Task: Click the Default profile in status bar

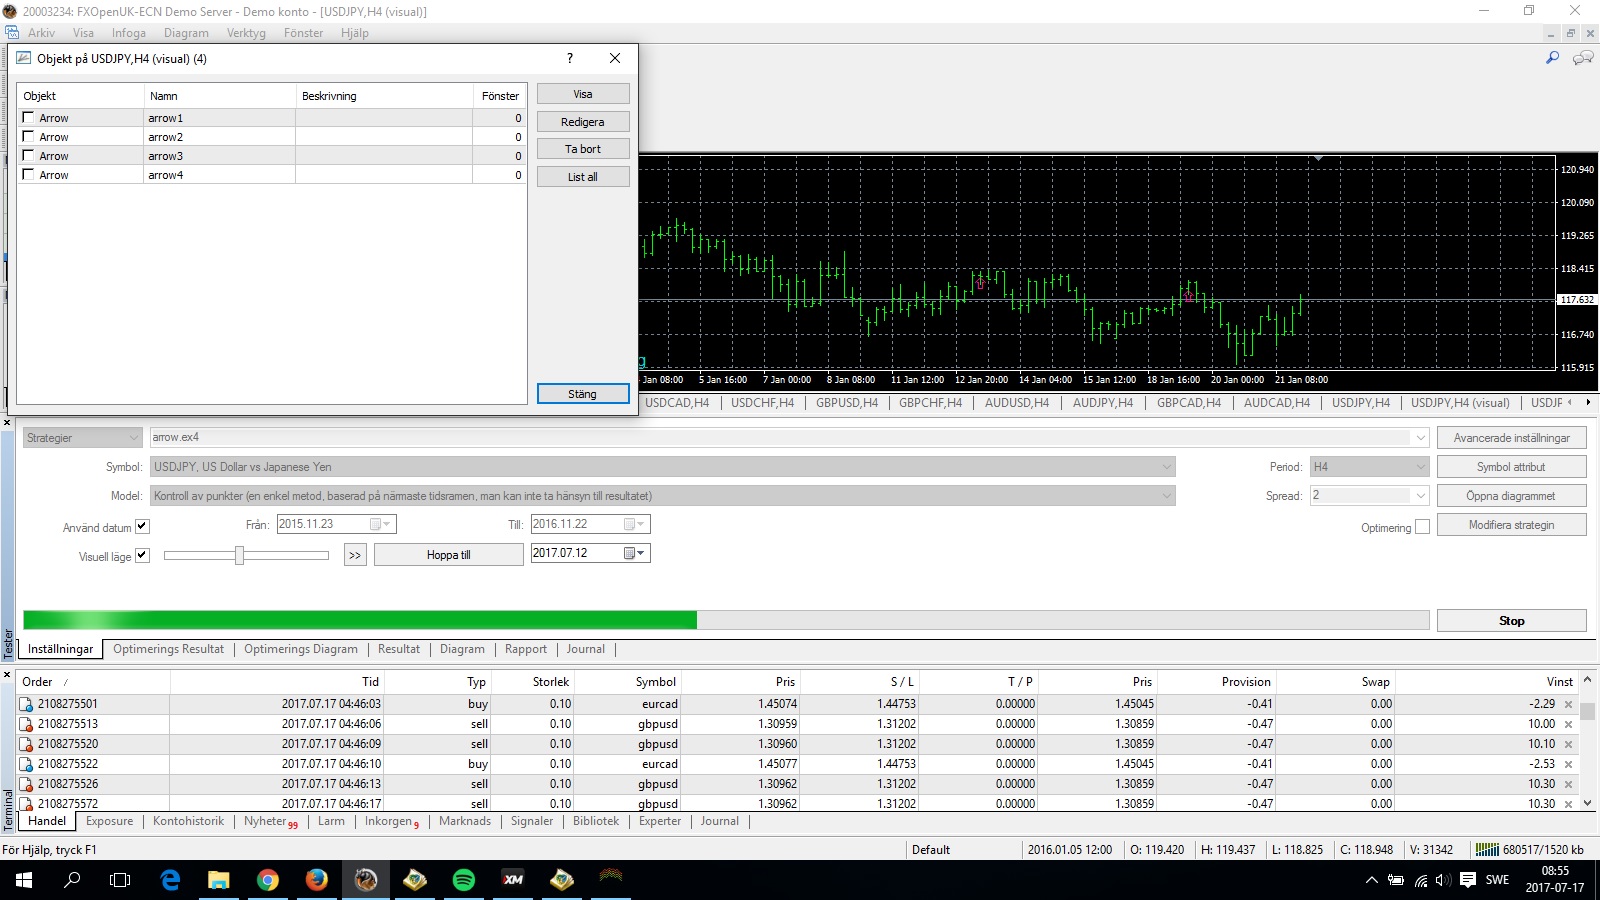Action: coord(931,850)
